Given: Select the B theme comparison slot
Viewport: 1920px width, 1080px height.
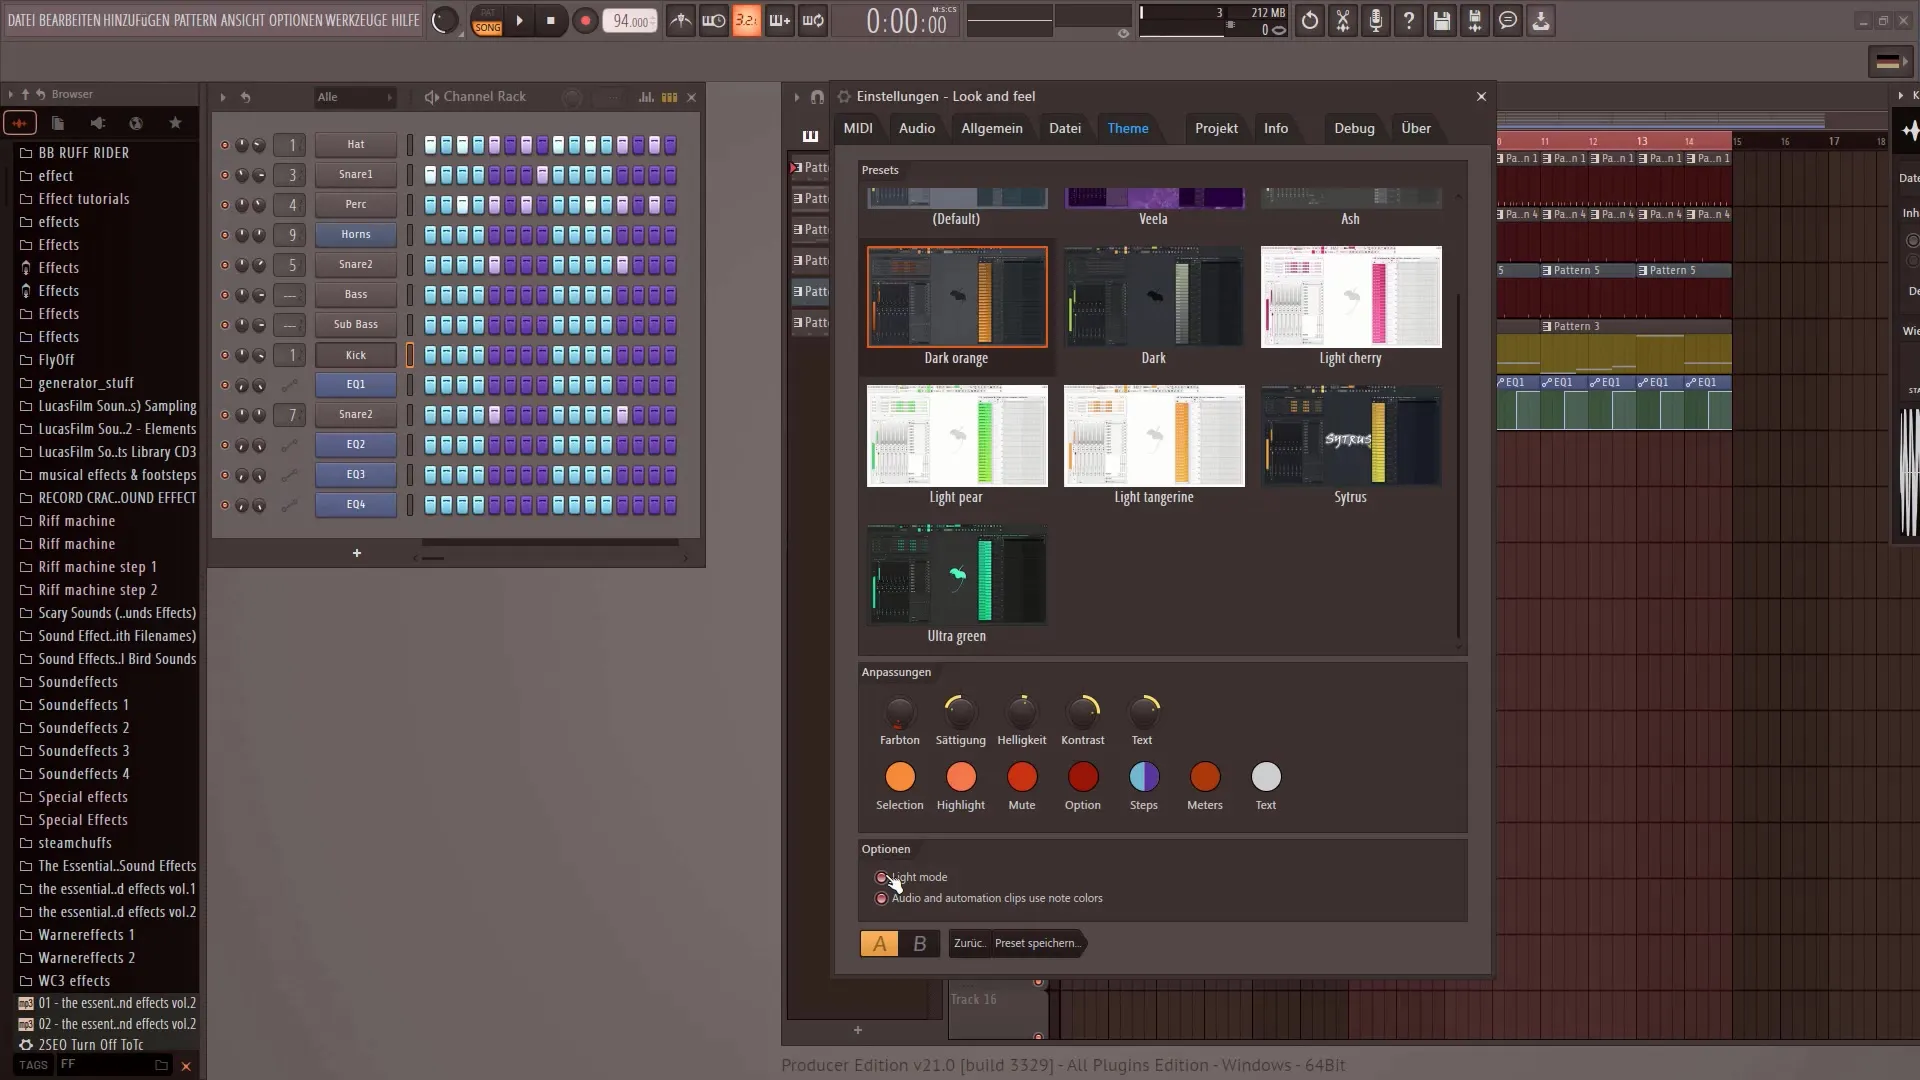Looking at the screenshot, I should click(920, 943).
